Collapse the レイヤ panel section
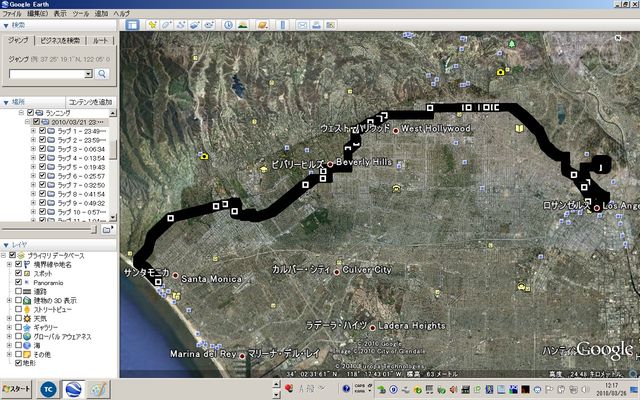This screenshot has height=400, width=640. 7,244
